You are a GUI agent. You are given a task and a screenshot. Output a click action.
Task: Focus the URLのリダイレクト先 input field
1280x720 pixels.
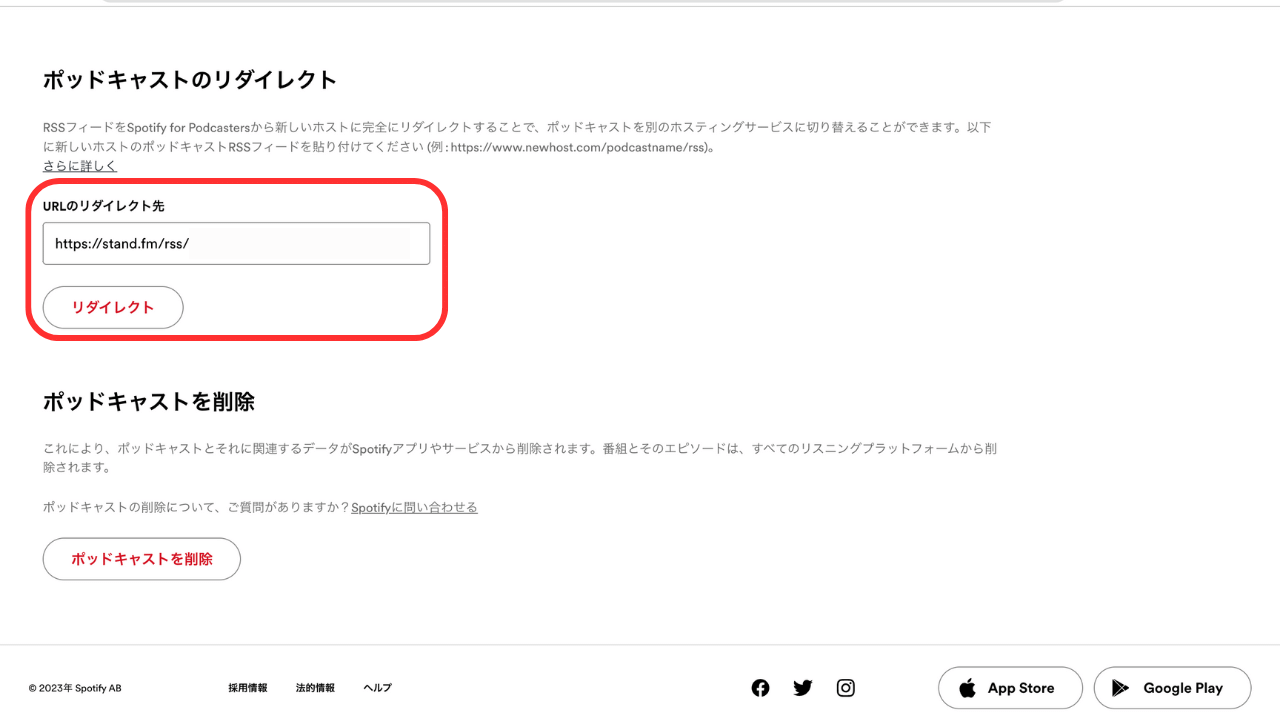[x=236, y=243]
